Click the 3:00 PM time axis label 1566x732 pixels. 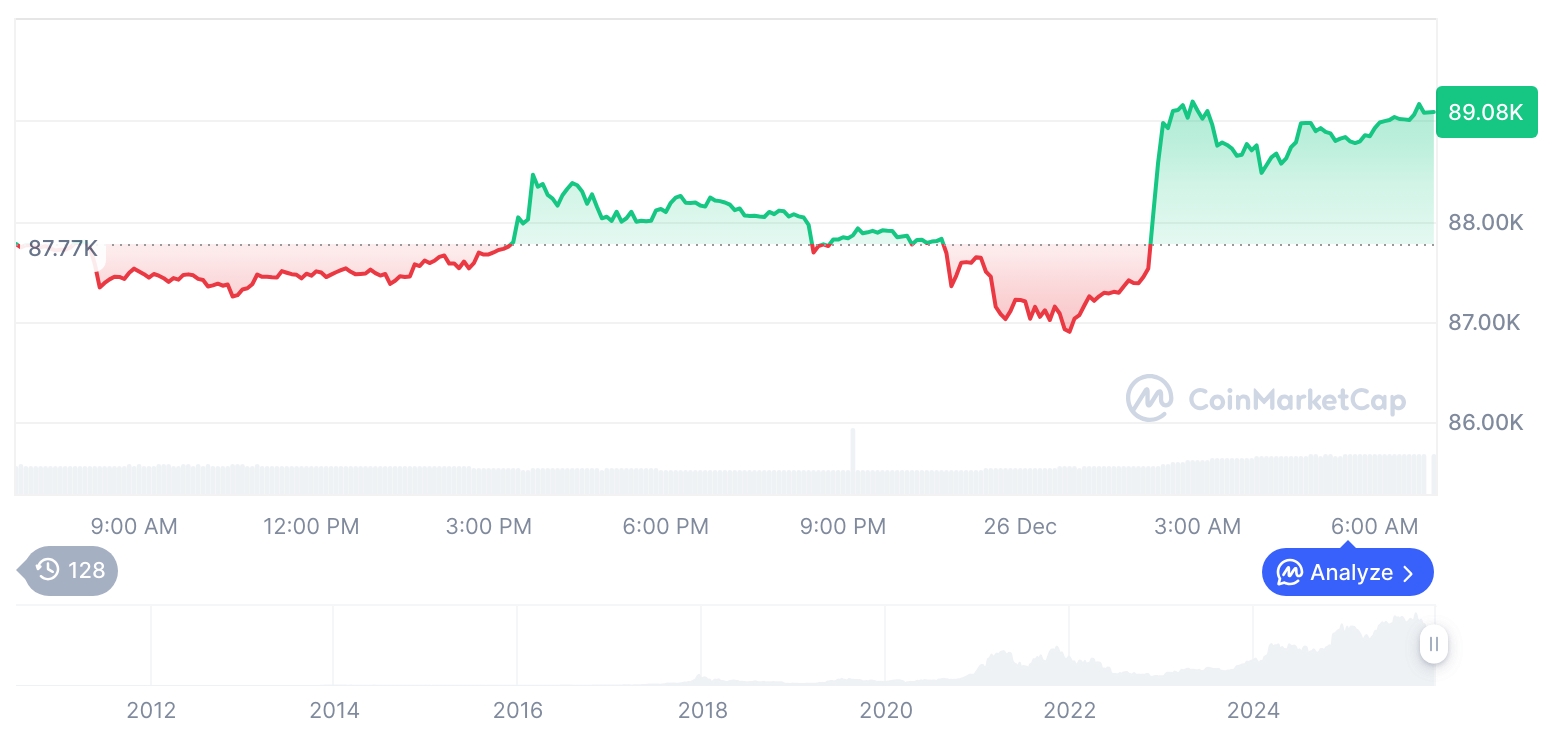489,526
